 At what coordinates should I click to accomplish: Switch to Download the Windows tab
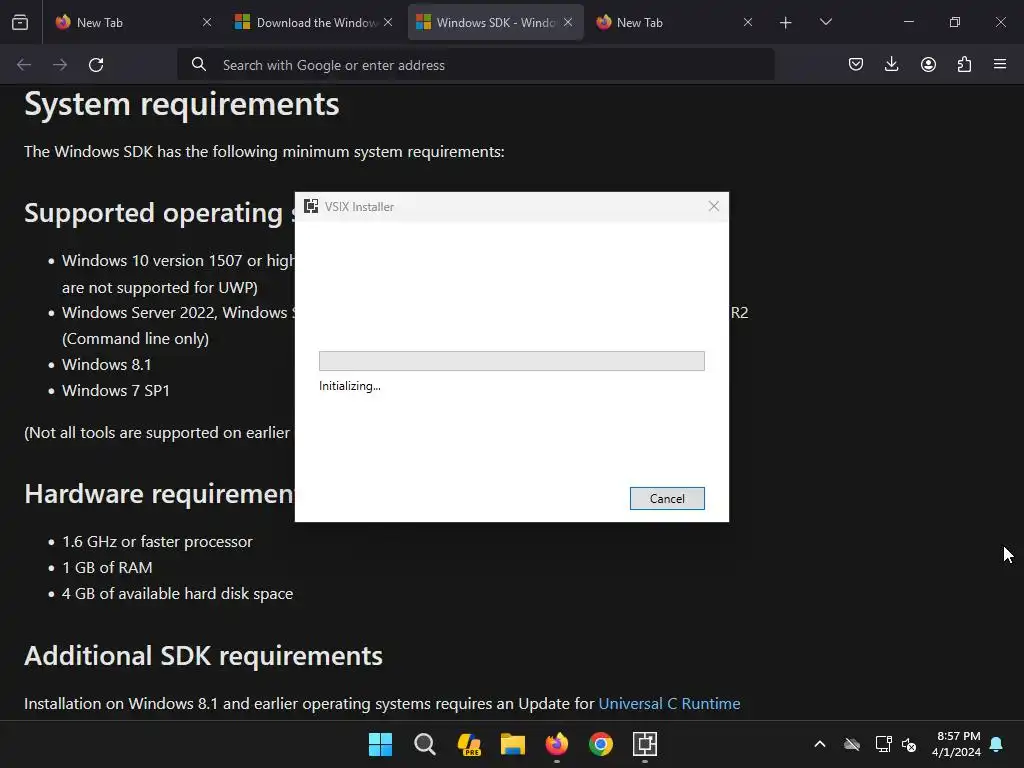(x=313, y=22)
